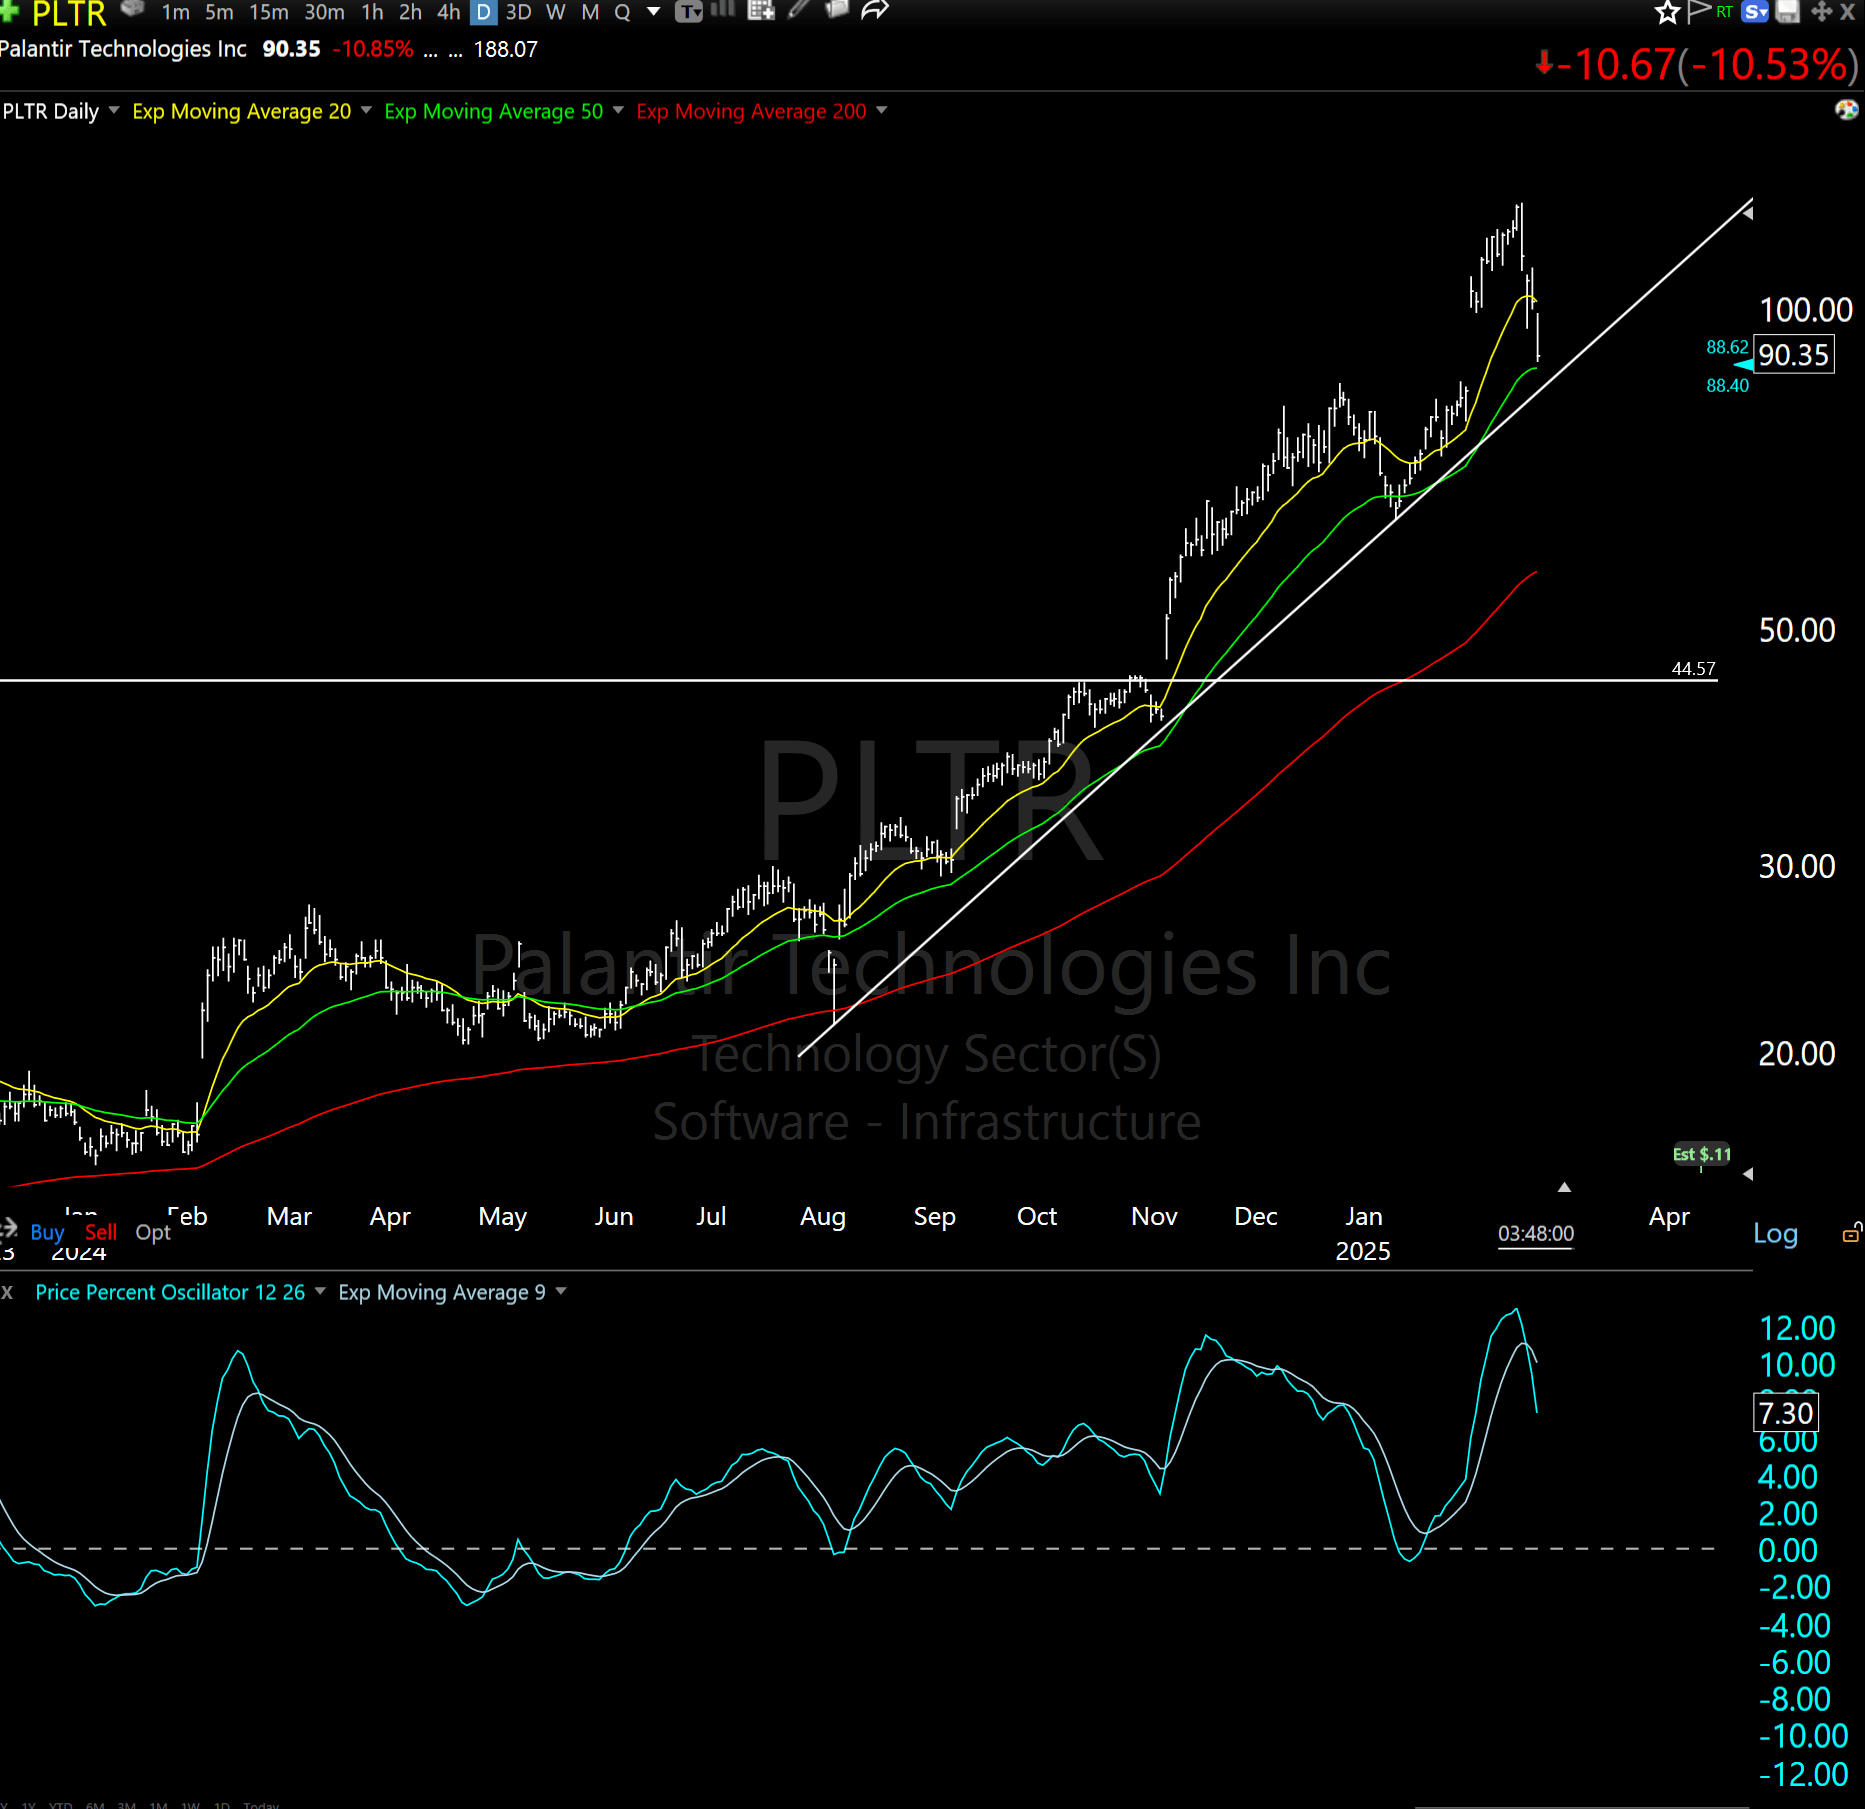The width and height of the screenshot is (1865, 1809).
Task: Click the save floppy disk icon
Action: point(1788,12)
